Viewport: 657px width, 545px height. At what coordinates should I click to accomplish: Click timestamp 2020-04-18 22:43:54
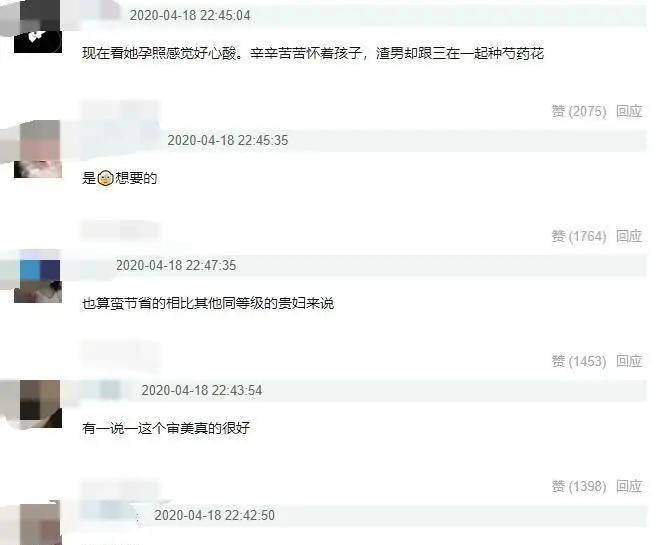tap(202, 390)
